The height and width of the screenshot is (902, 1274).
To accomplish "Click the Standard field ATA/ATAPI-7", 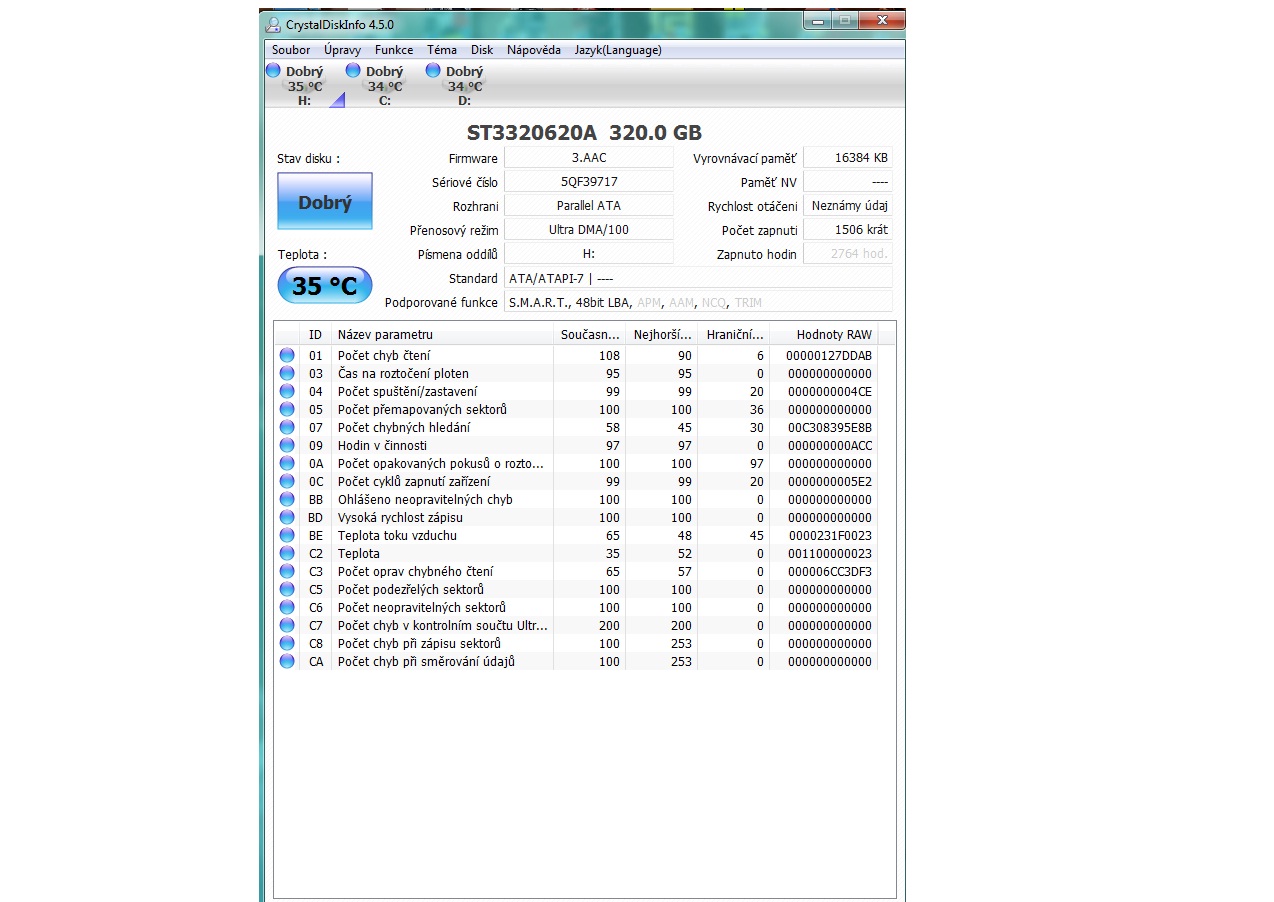I will coord(698,278).
